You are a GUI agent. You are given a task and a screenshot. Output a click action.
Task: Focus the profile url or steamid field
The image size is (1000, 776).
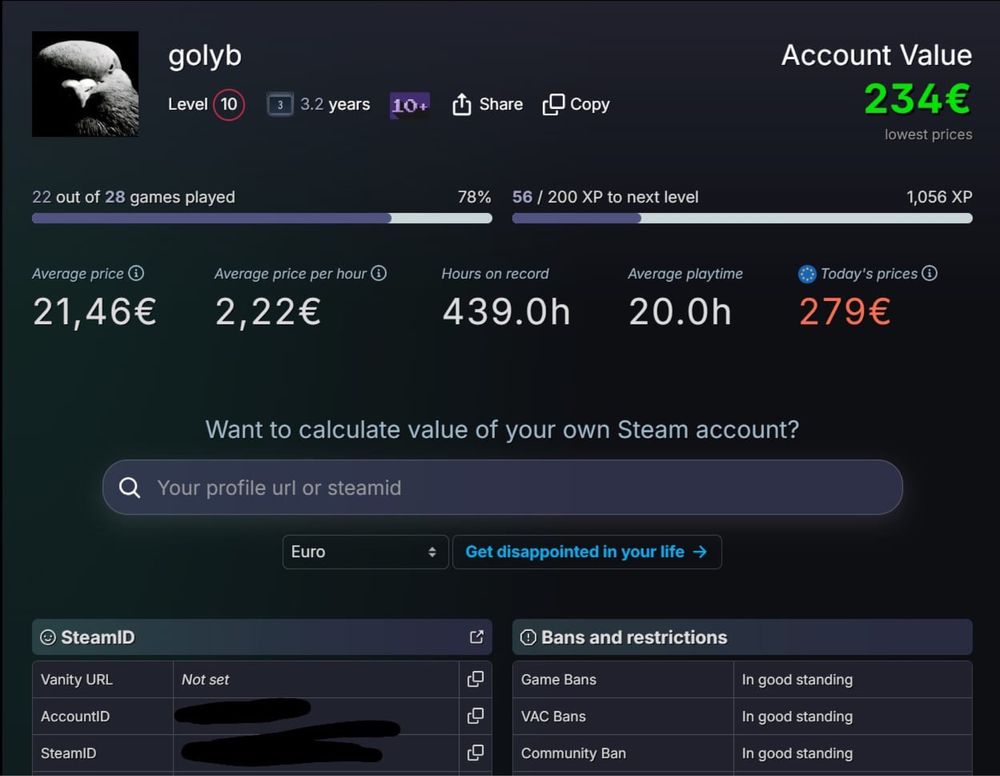pos(503,487)
